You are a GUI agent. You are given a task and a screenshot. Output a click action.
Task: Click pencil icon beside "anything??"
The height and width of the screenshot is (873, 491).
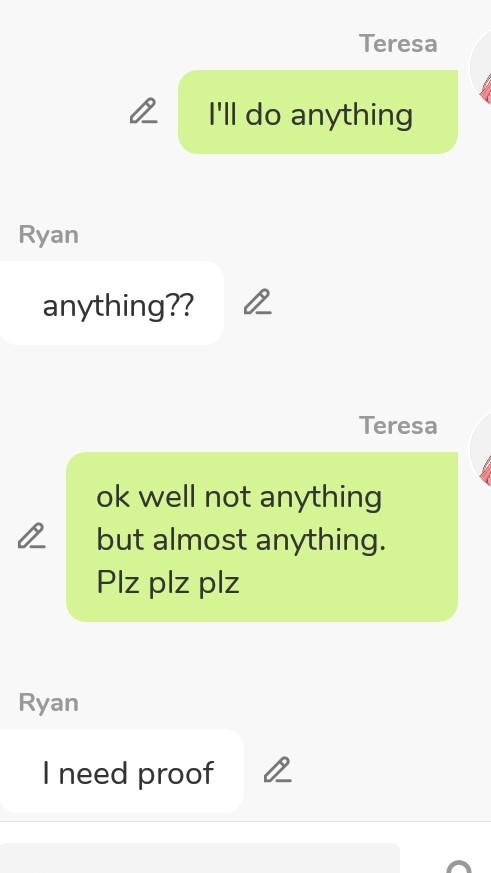[x=258, y=302]
